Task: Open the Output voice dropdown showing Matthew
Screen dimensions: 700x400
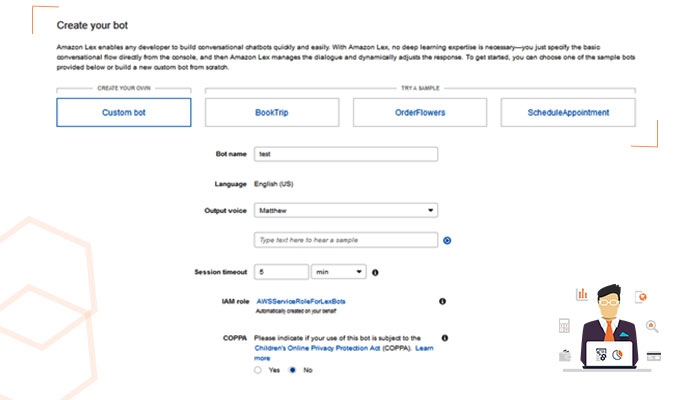Action: click(346, 211)
